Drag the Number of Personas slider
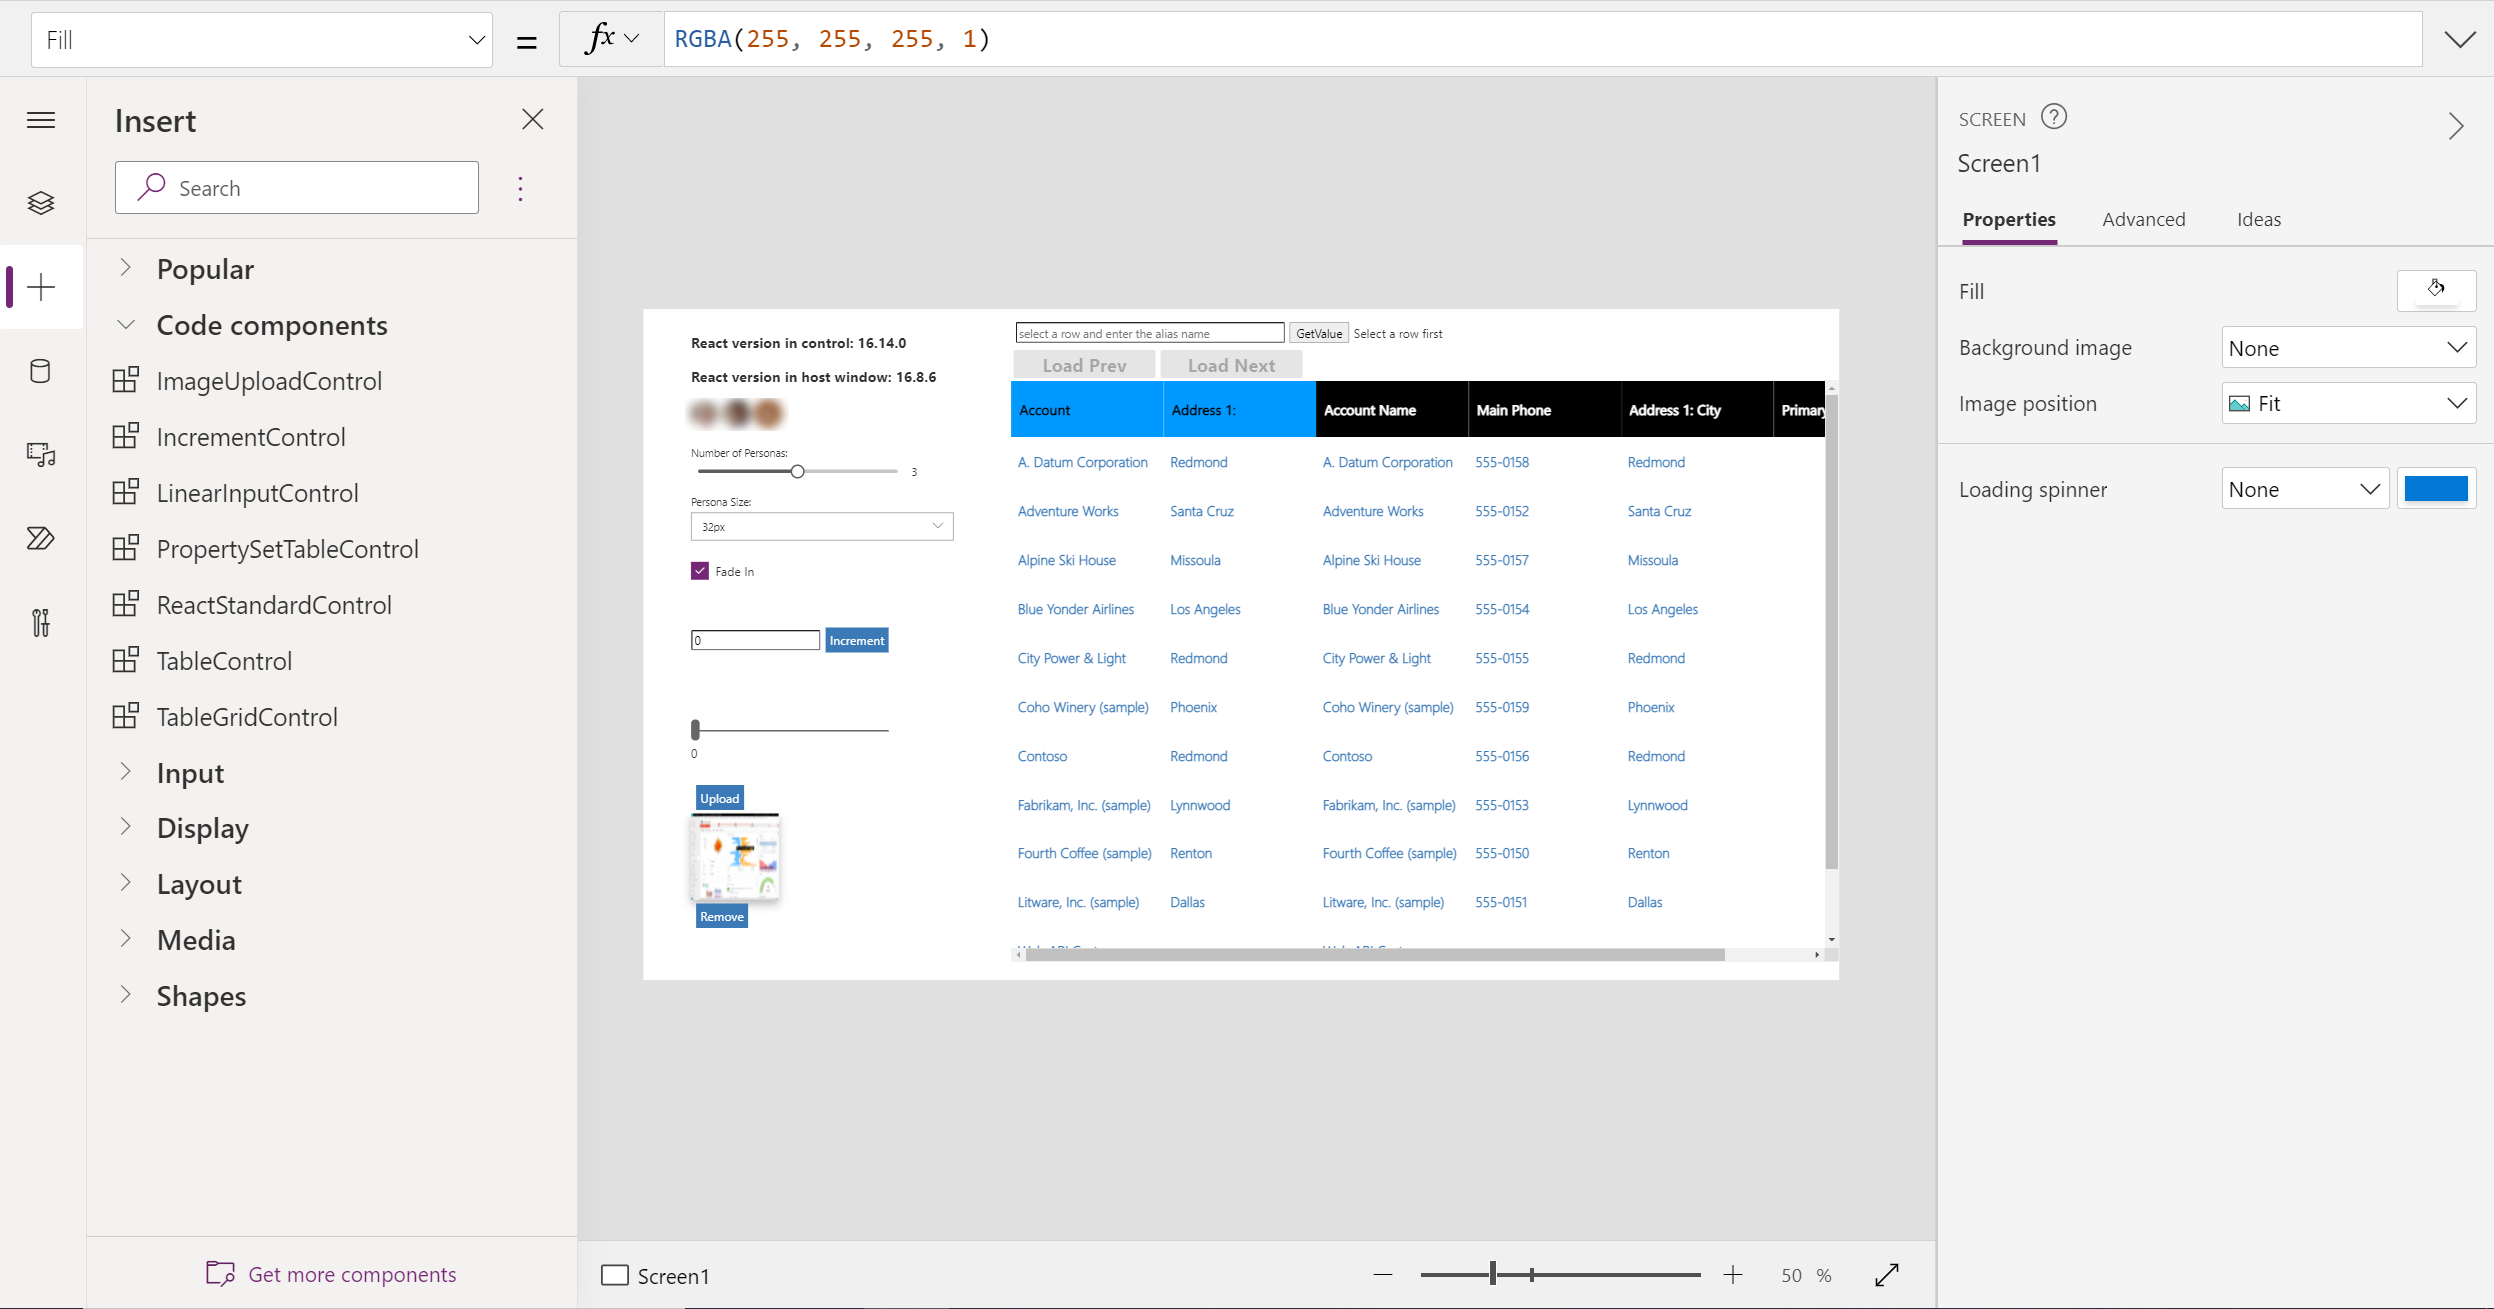This screenshot has height=1309, width=2494. click(797, 472)
